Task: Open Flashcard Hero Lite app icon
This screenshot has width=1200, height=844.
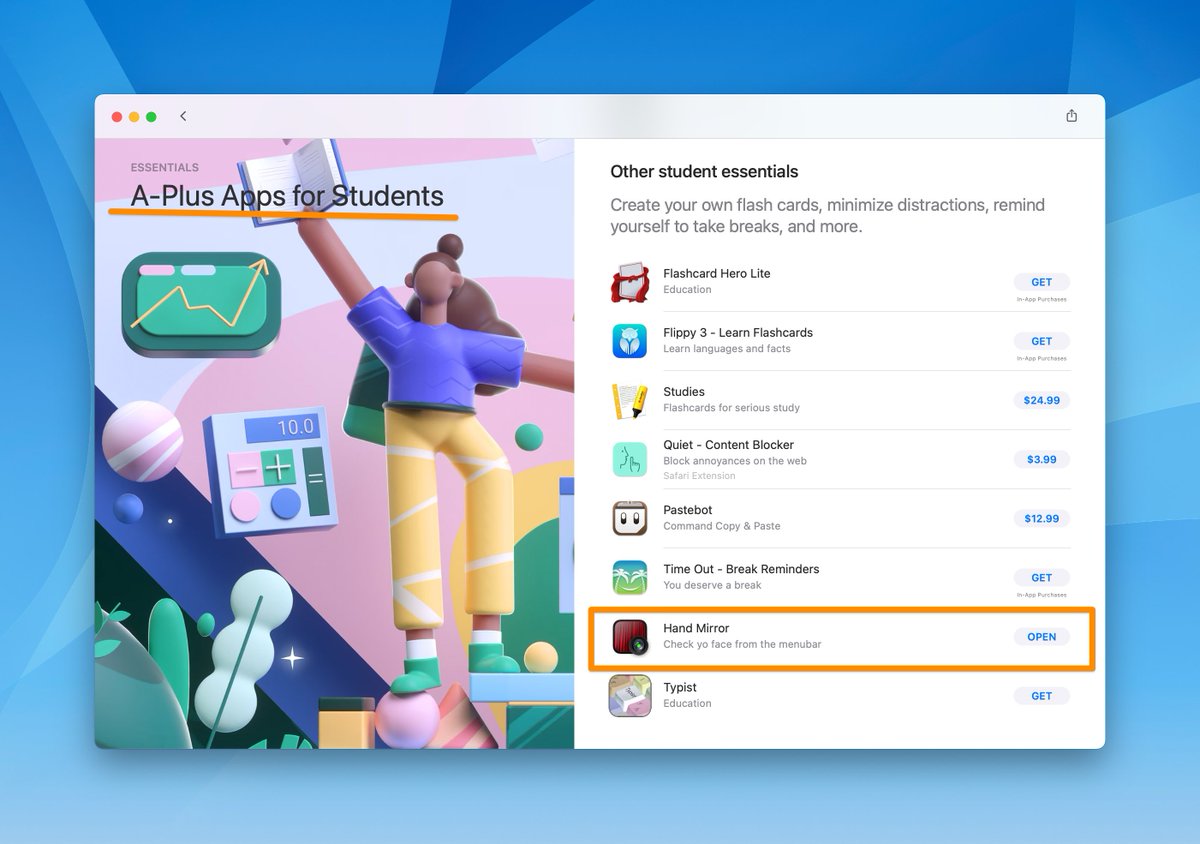Action: click(630, 282)
